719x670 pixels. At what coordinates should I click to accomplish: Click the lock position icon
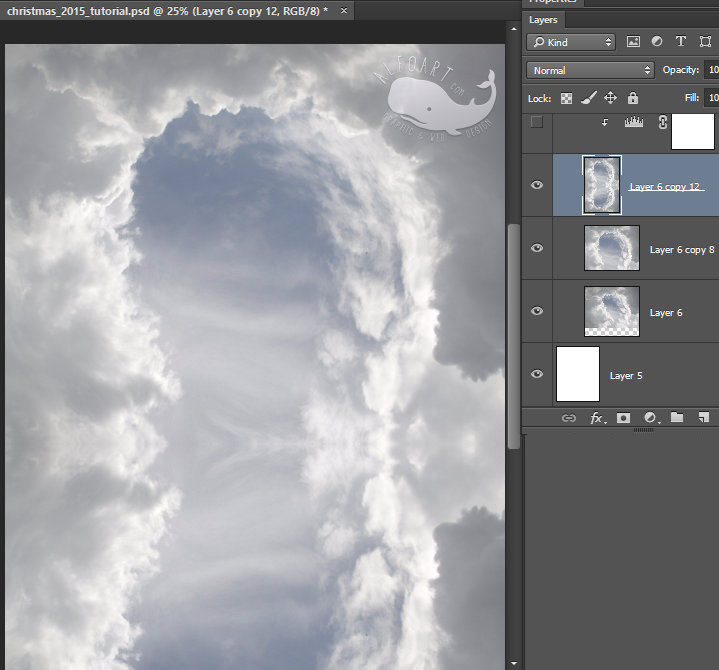(610, 98)
